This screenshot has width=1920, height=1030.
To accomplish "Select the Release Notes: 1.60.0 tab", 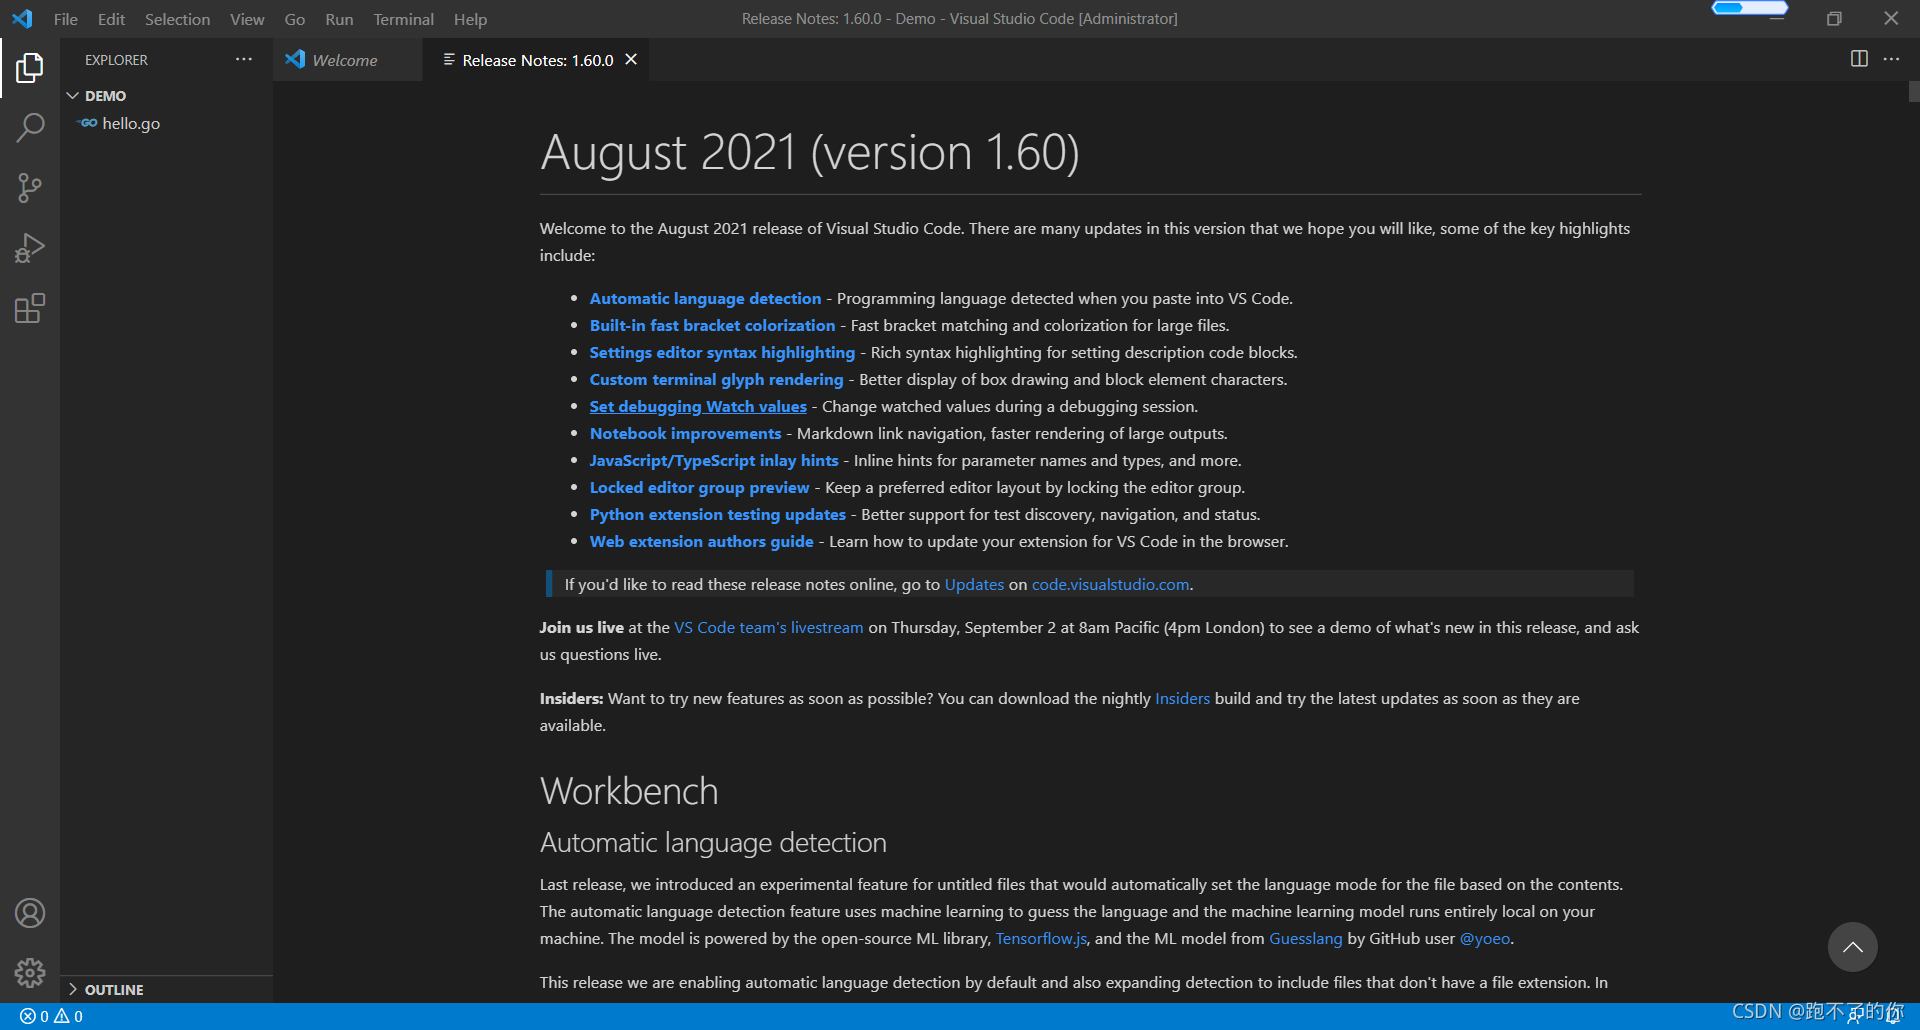I will [x=538, y=60].
